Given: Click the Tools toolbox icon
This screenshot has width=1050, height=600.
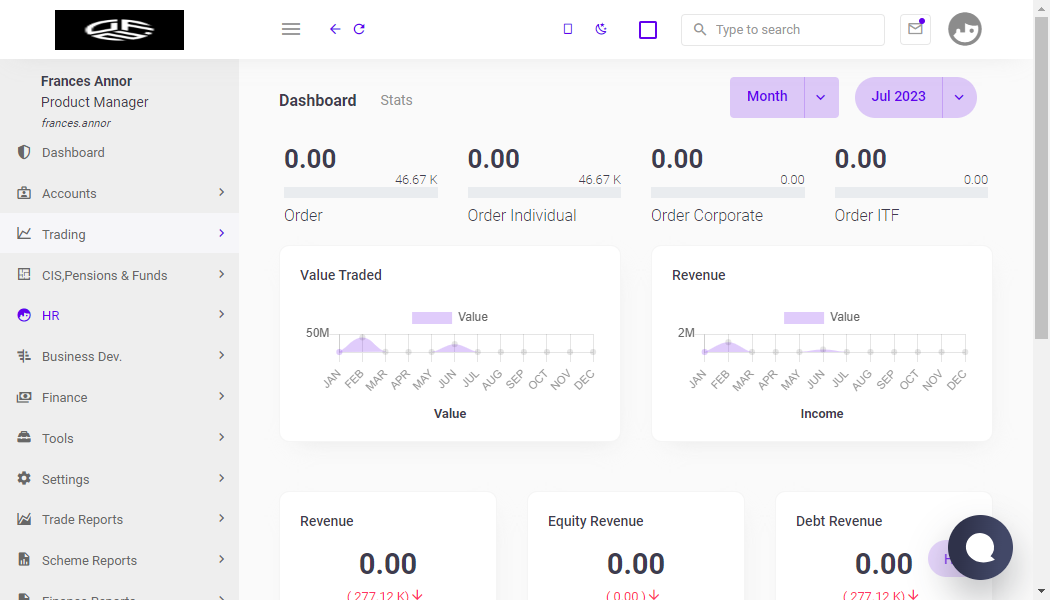Looking at the screenshot, I should [24, 438].
